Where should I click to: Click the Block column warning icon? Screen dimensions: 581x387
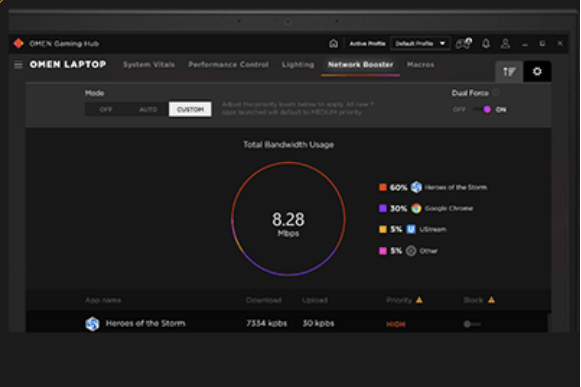pyautogui.click(x=491, y=300)
